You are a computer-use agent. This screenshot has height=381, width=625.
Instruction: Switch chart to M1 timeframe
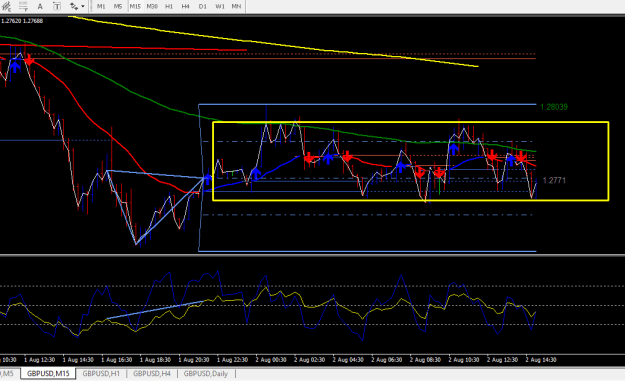[101, 6]
